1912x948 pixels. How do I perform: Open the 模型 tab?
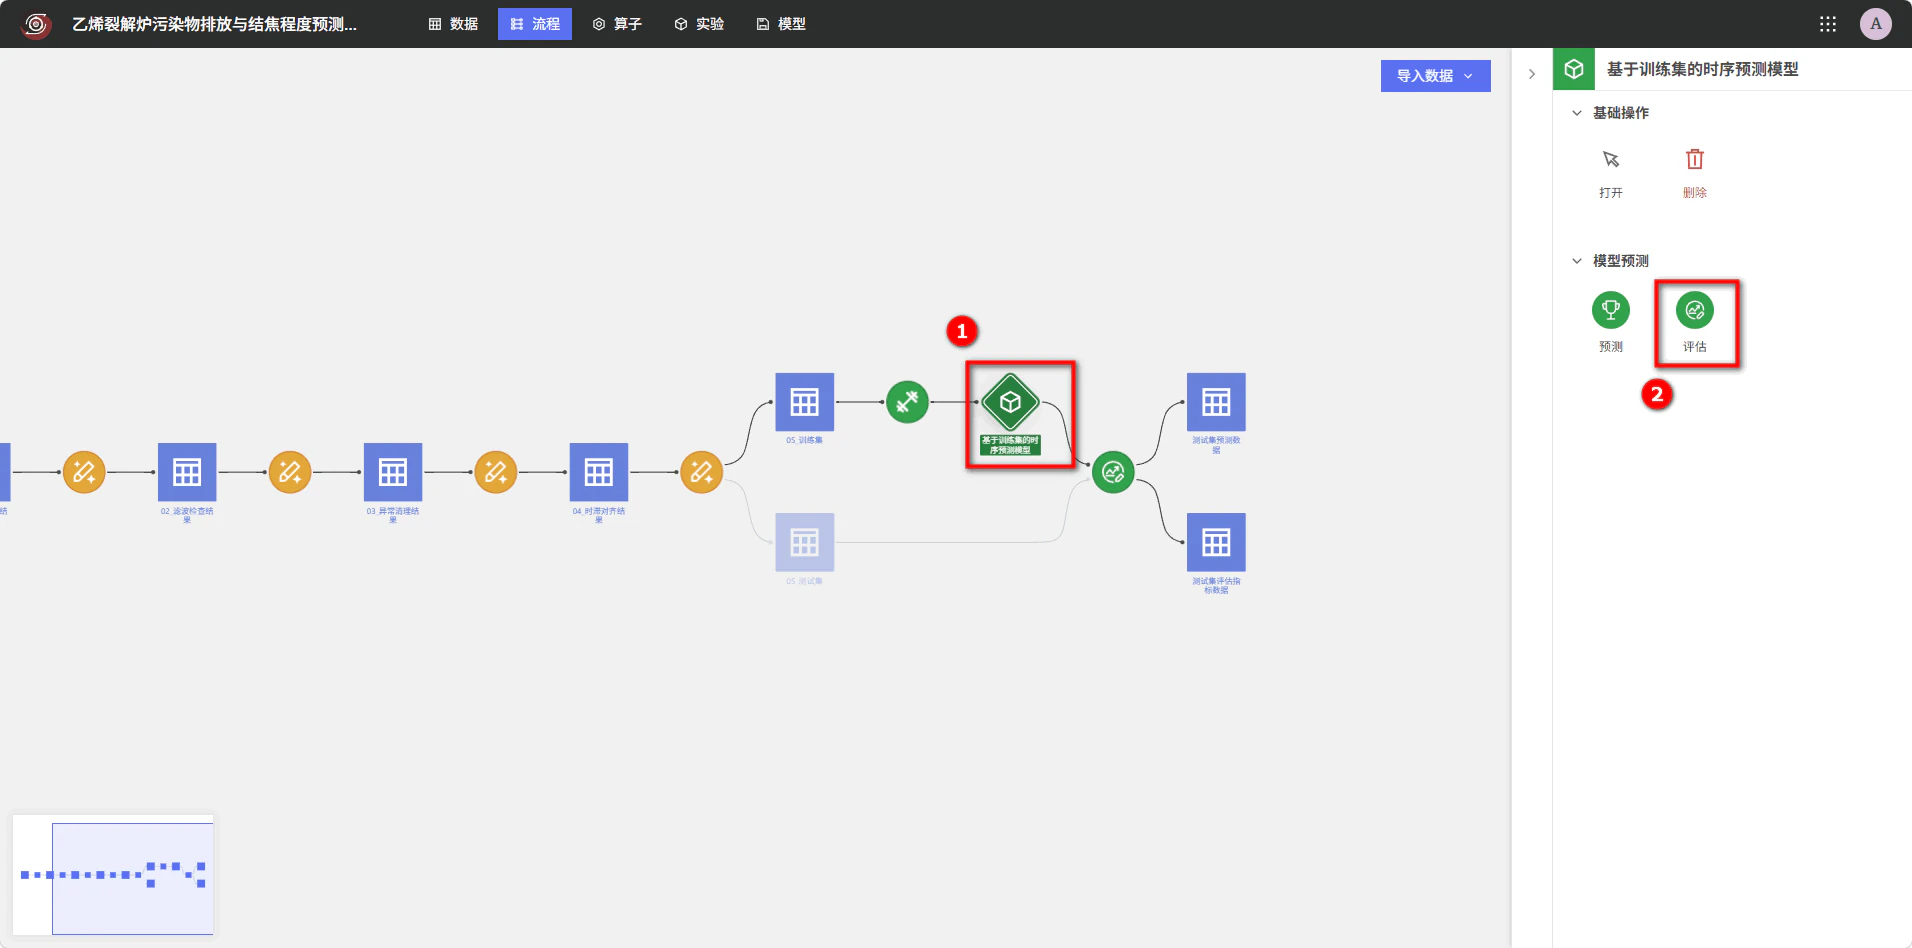781,24
